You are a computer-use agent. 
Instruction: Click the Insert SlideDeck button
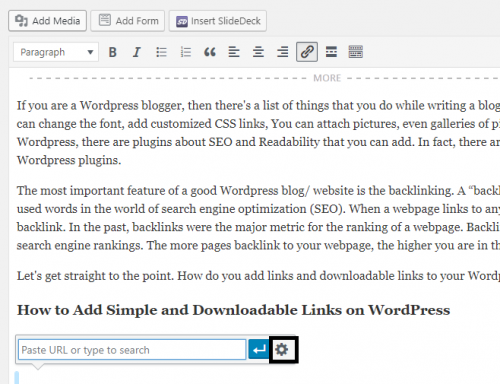pyautogui.click(x=218, y=21)
